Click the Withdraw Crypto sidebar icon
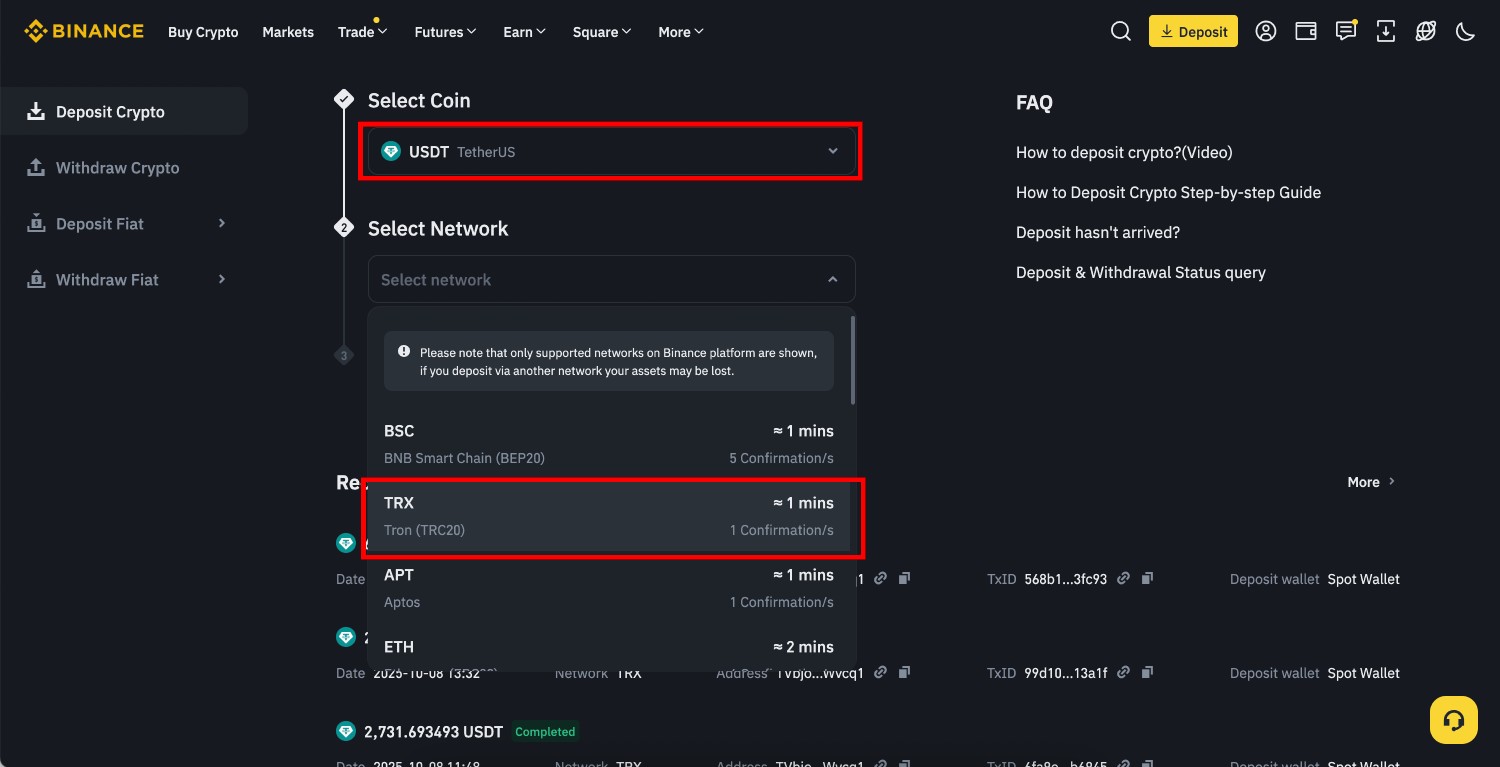Viewport: 1500px width, 767px height. (36, 167)
